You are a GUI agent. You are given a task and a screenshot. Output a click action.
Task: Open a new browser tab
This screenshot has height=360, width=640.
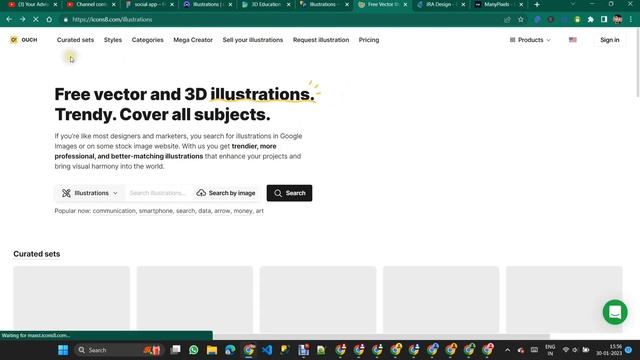click(537, 4)
